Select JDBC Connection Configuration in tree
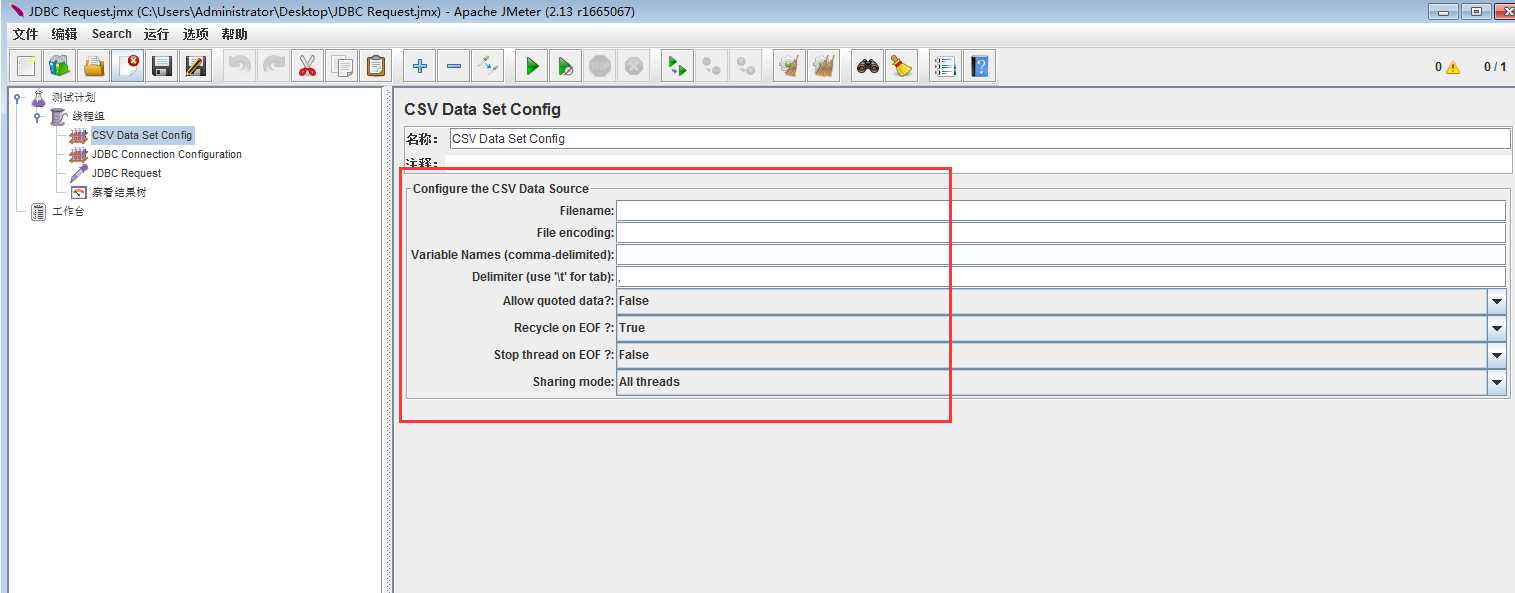The image size is (1515, 593). coord(167,154)
